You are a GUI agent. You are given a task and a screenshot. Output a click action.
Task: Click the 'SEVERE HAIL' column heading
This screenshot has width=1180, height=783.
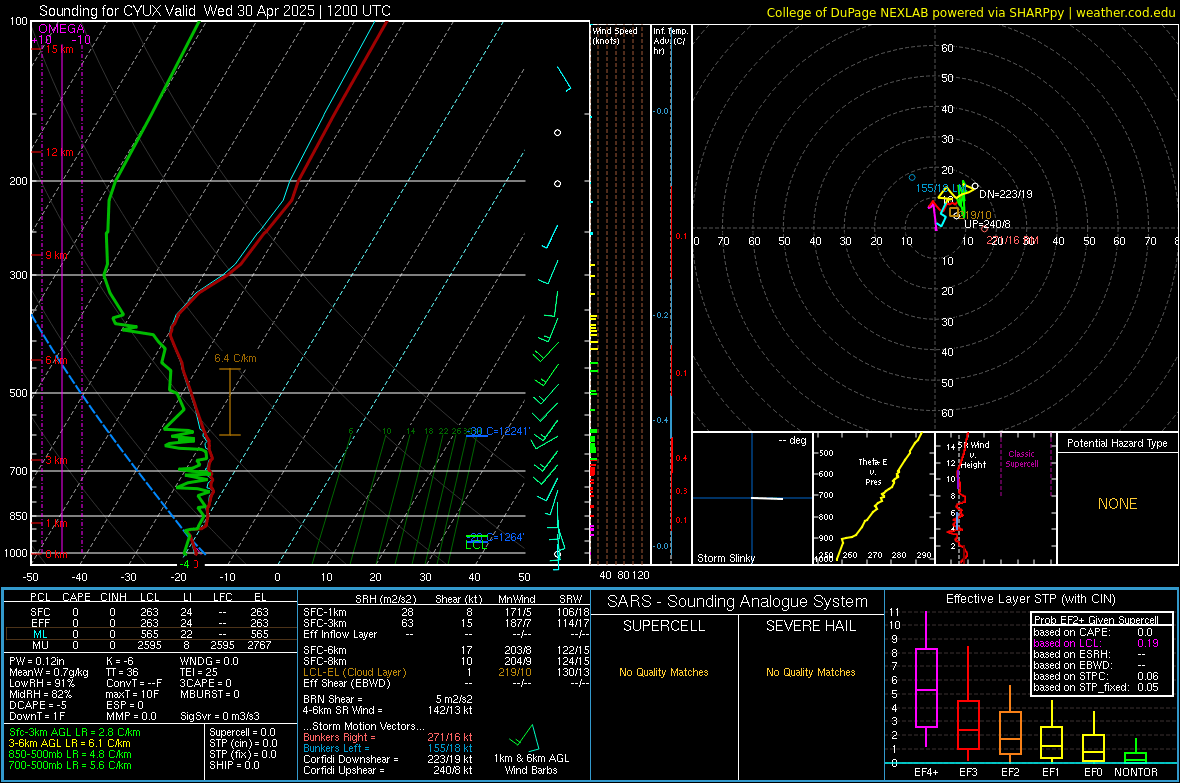coord(810,626)
